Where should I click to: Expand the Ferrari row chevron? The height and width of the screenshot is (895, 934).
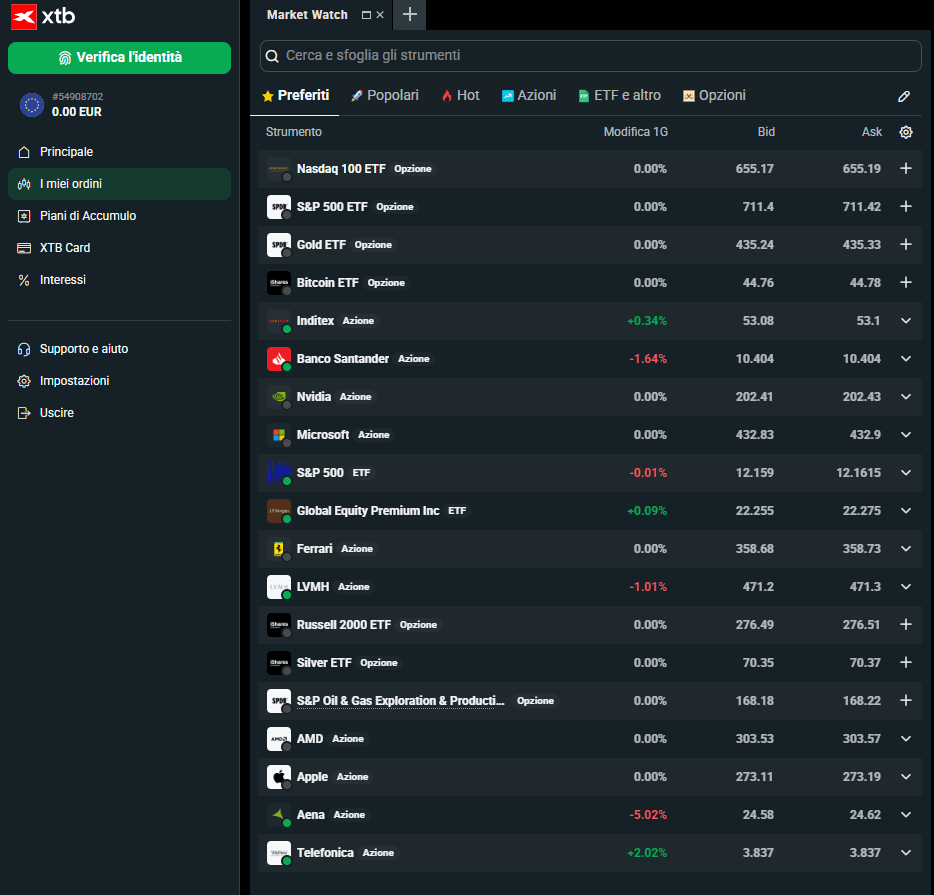pyautogui.click(x=905, y=549)
